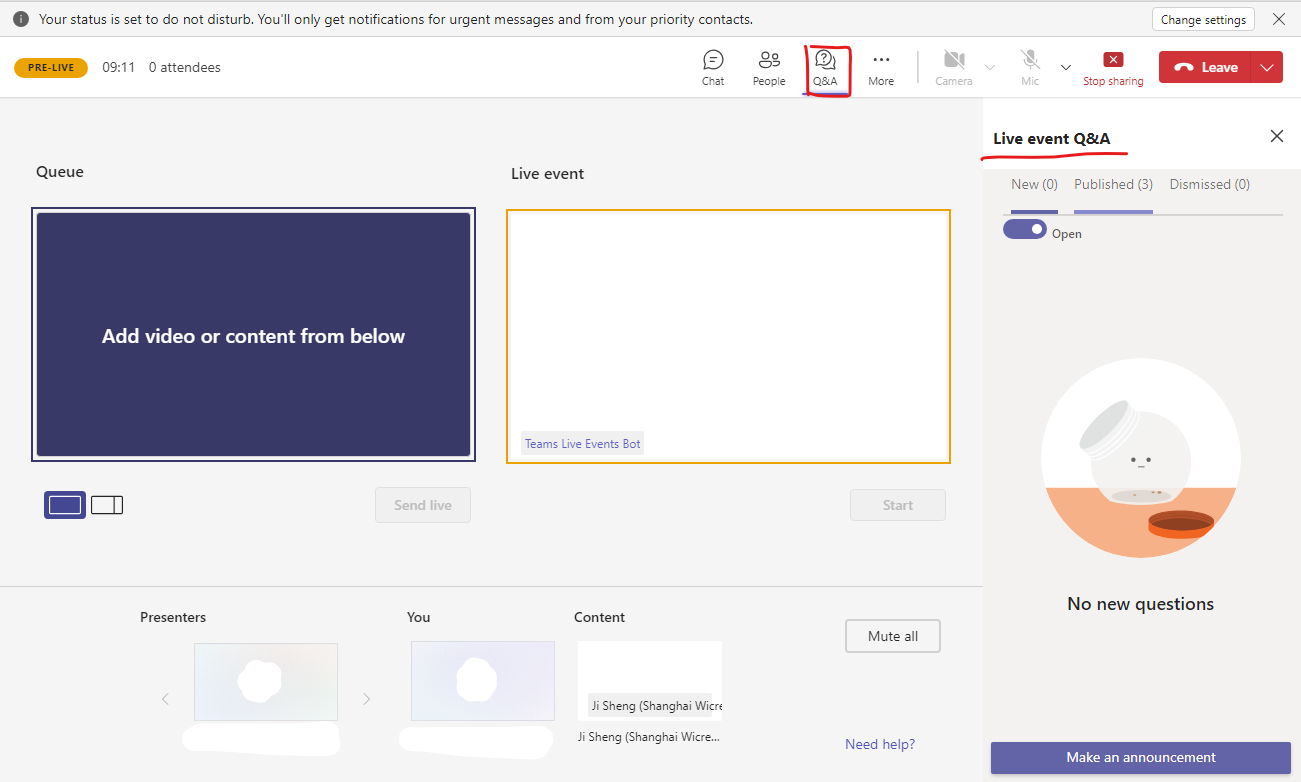Toggle the Q&A Open switch
The image size is (1301, 782).
pyautogui.click(x=1024, y=229)
